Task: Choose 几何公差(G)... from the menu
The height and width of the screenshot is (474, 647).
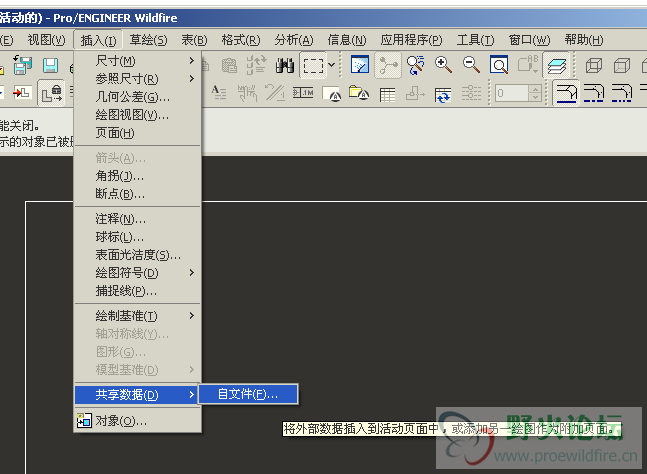Action: click(138, 97)
